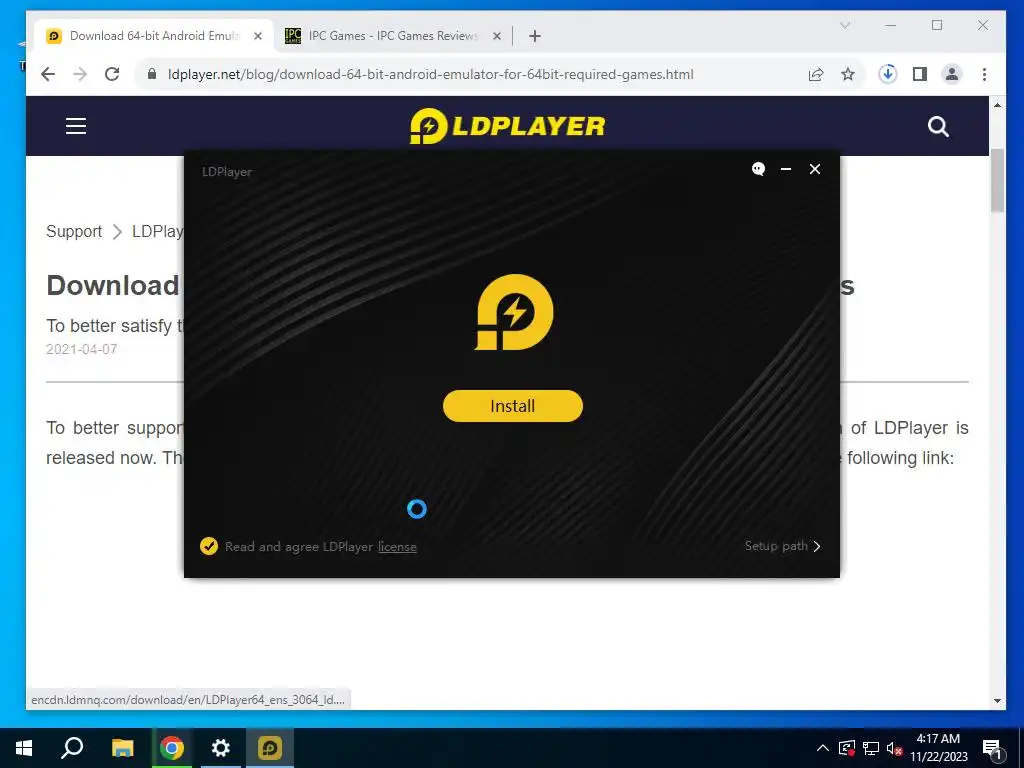This screenshot has width=1024, height=768.
Task: Open Windows taskbar search
Action: click(x=72, y=748)
